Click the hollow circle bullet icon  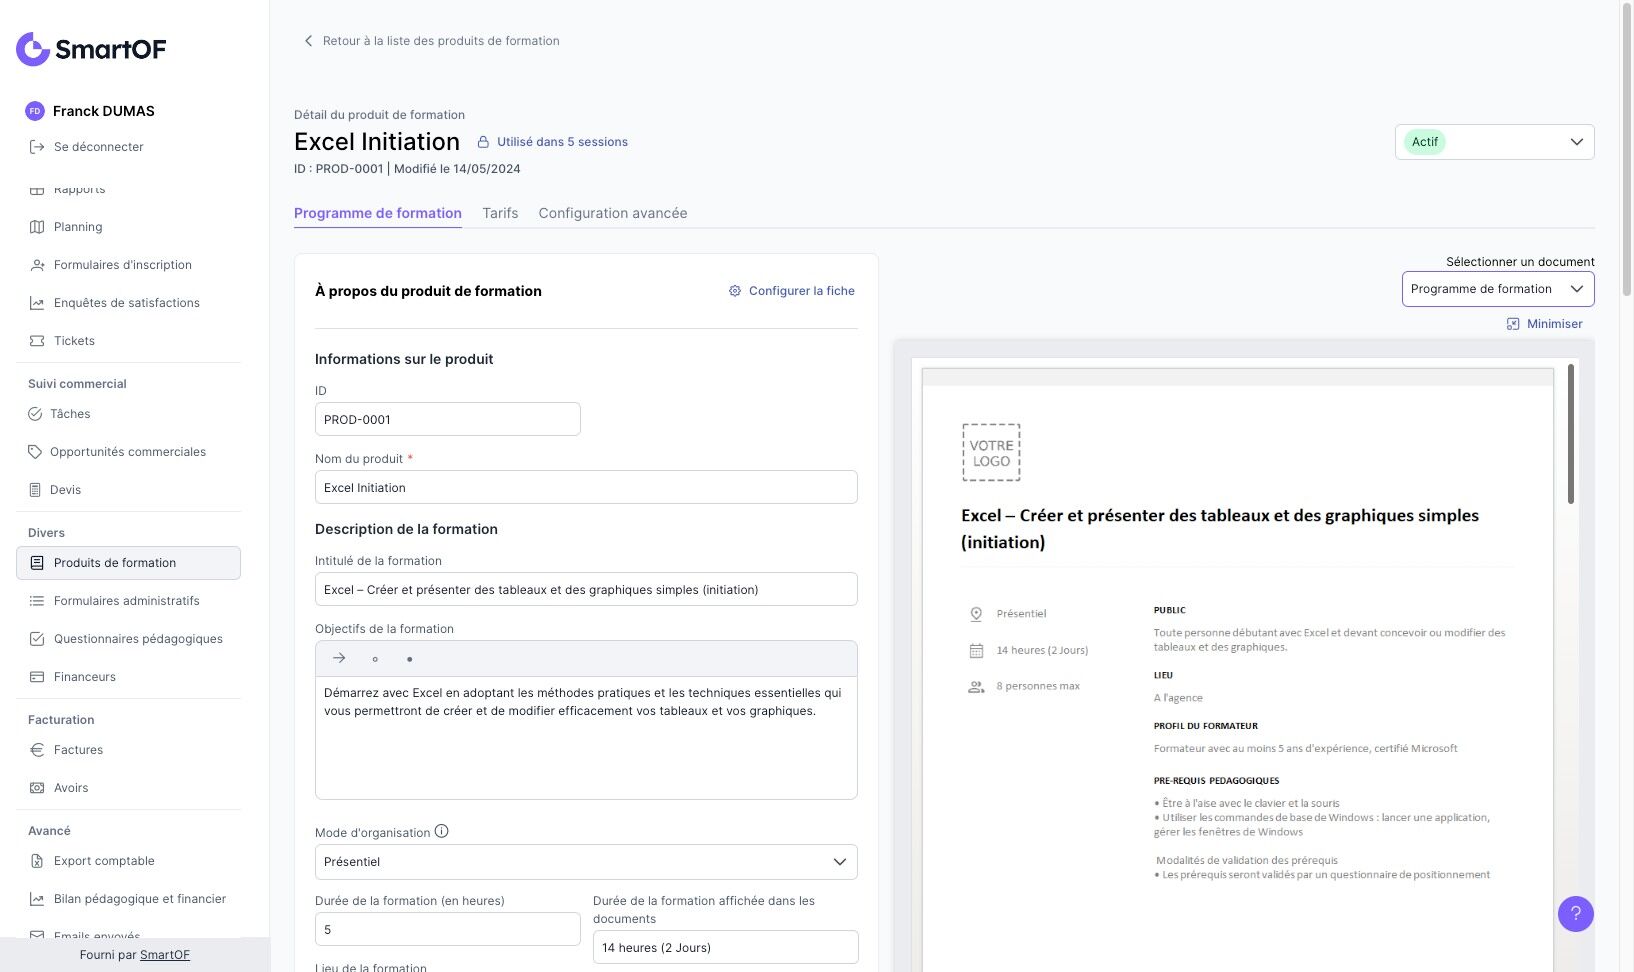(375, 659)
